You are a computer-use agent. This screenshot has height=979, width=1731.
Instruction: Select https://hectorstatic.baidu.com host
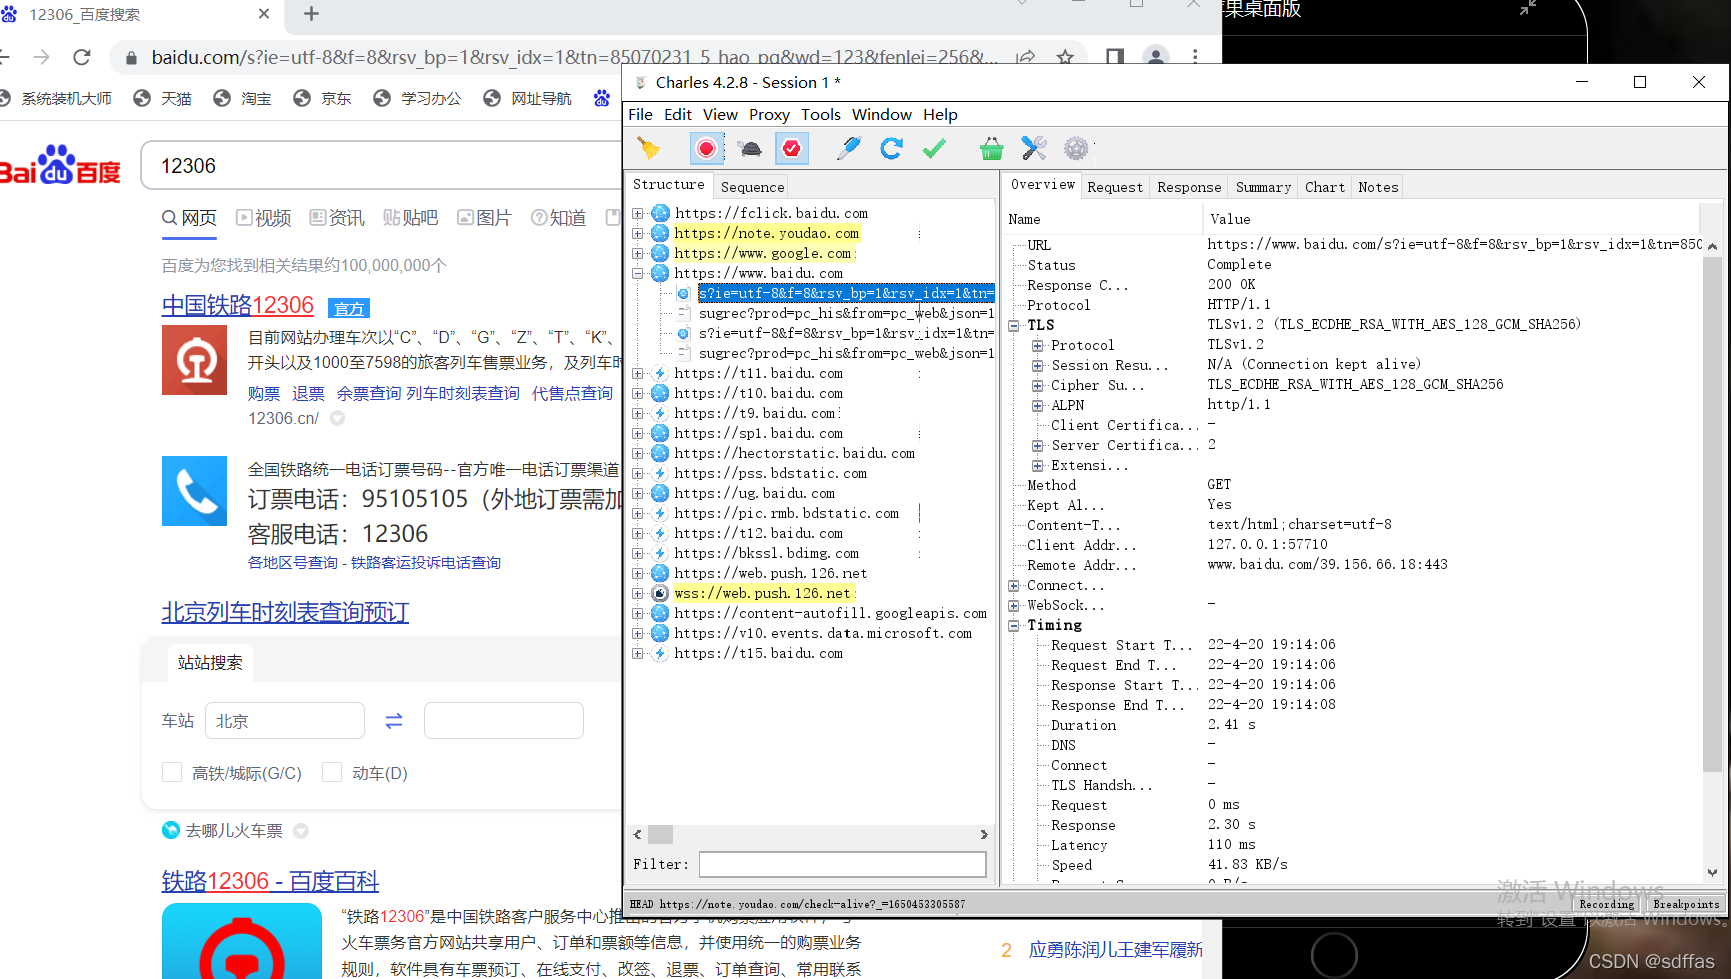pos(795,453)
